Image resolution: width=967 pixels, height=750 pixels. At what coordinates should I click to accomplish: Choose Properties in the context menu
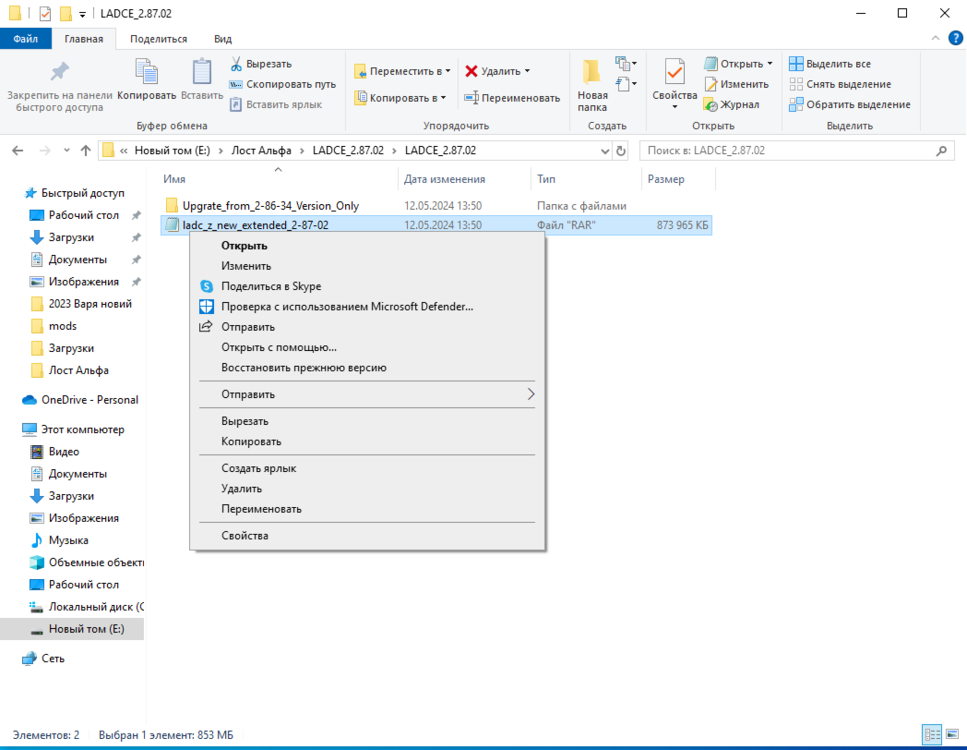pyautogui.click(x=245, y=536)
